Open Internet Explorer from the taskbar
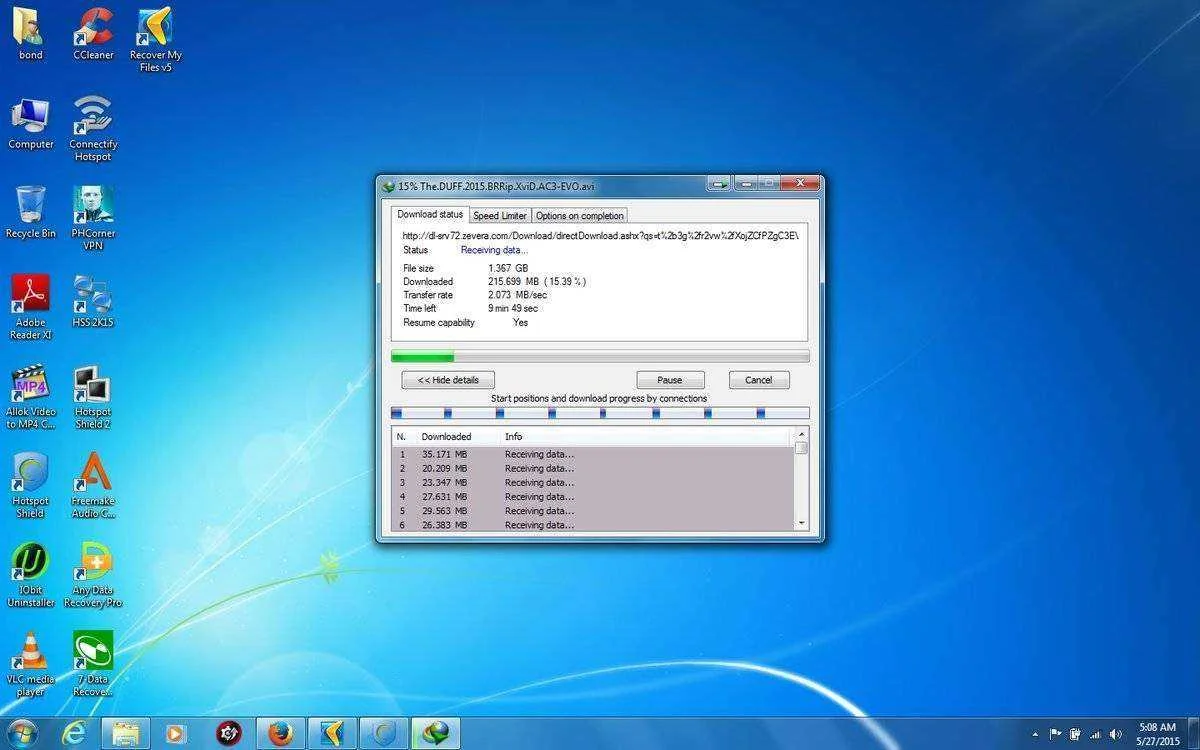 73,733
